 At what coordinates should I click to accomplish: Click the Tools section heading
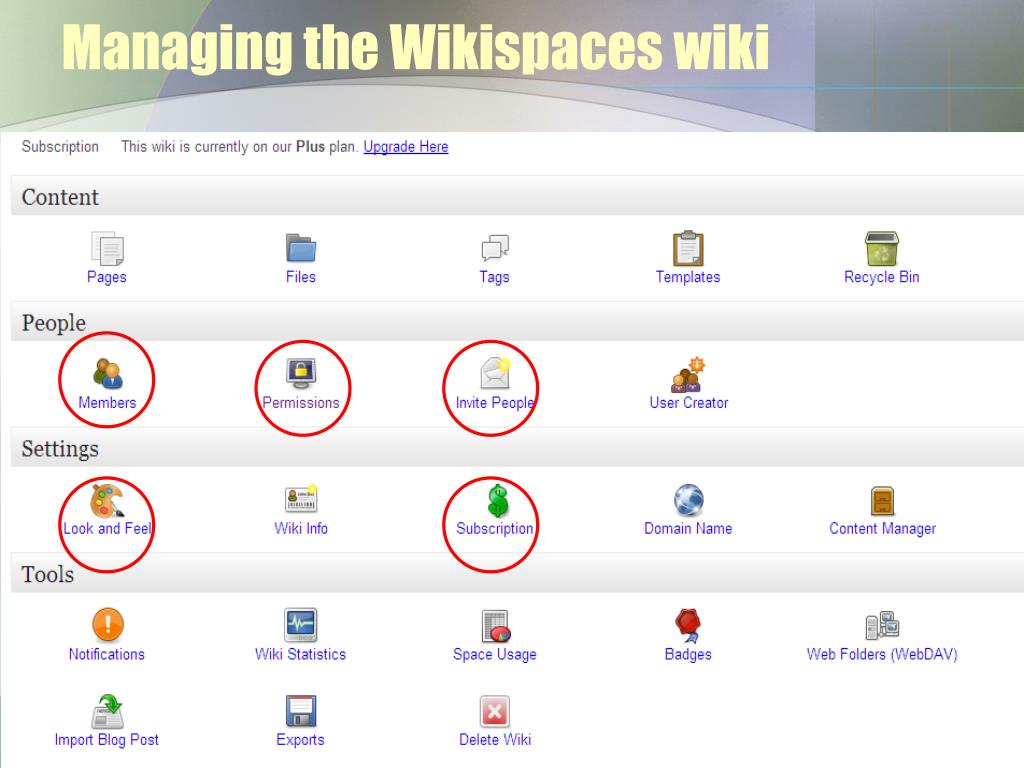coord(48,574)
